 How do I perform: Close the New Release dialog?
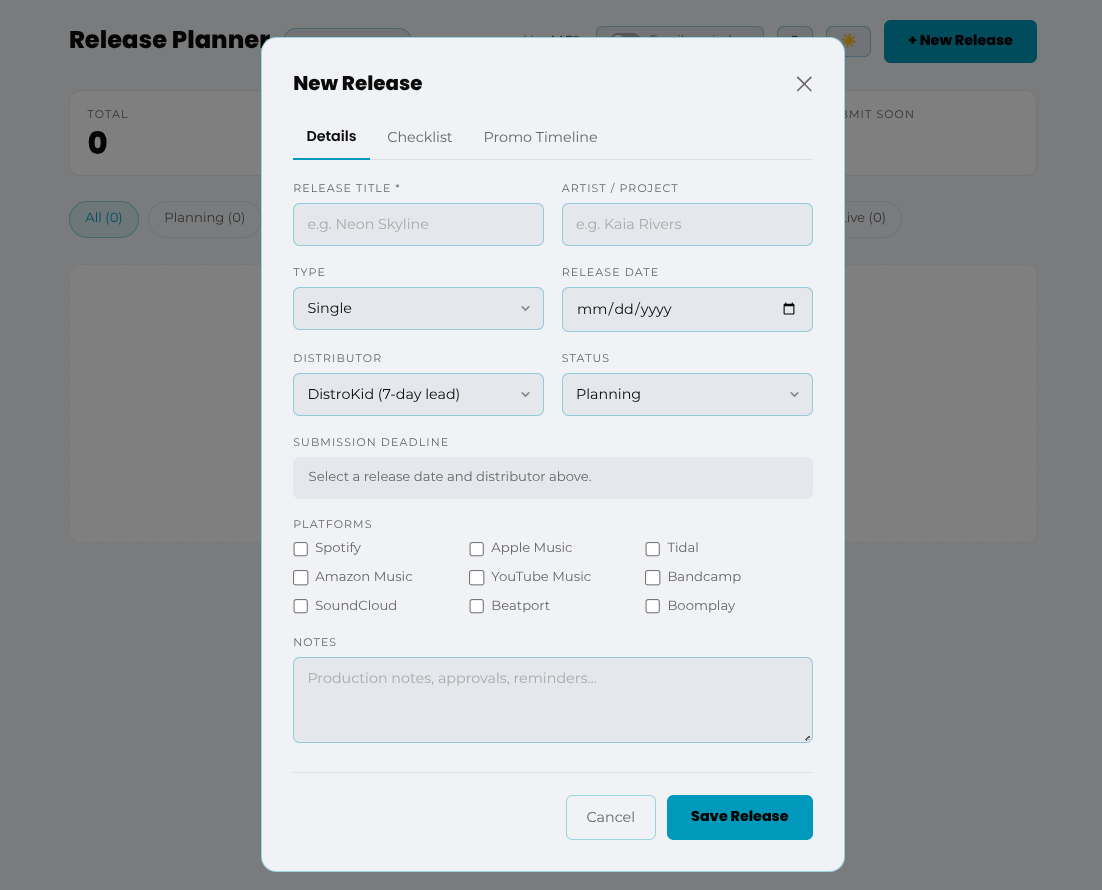pos(804,84)
